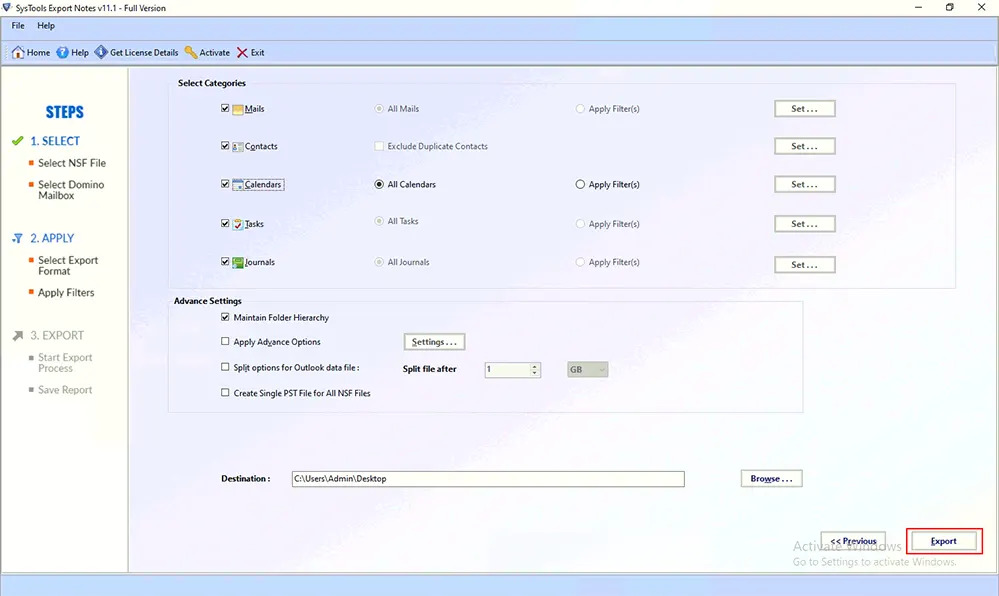Click the Browse... button
Viewport: 999px width, 596px height.
tap(772, 479)
